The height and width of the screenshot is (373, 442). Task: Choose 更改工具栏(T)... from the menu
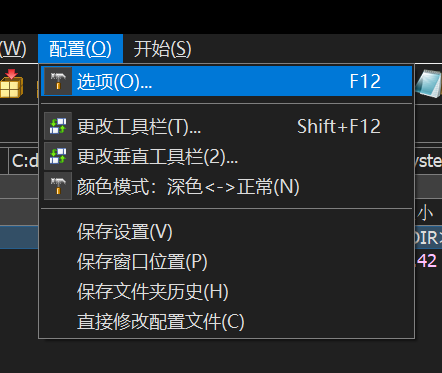coord(226,126)
